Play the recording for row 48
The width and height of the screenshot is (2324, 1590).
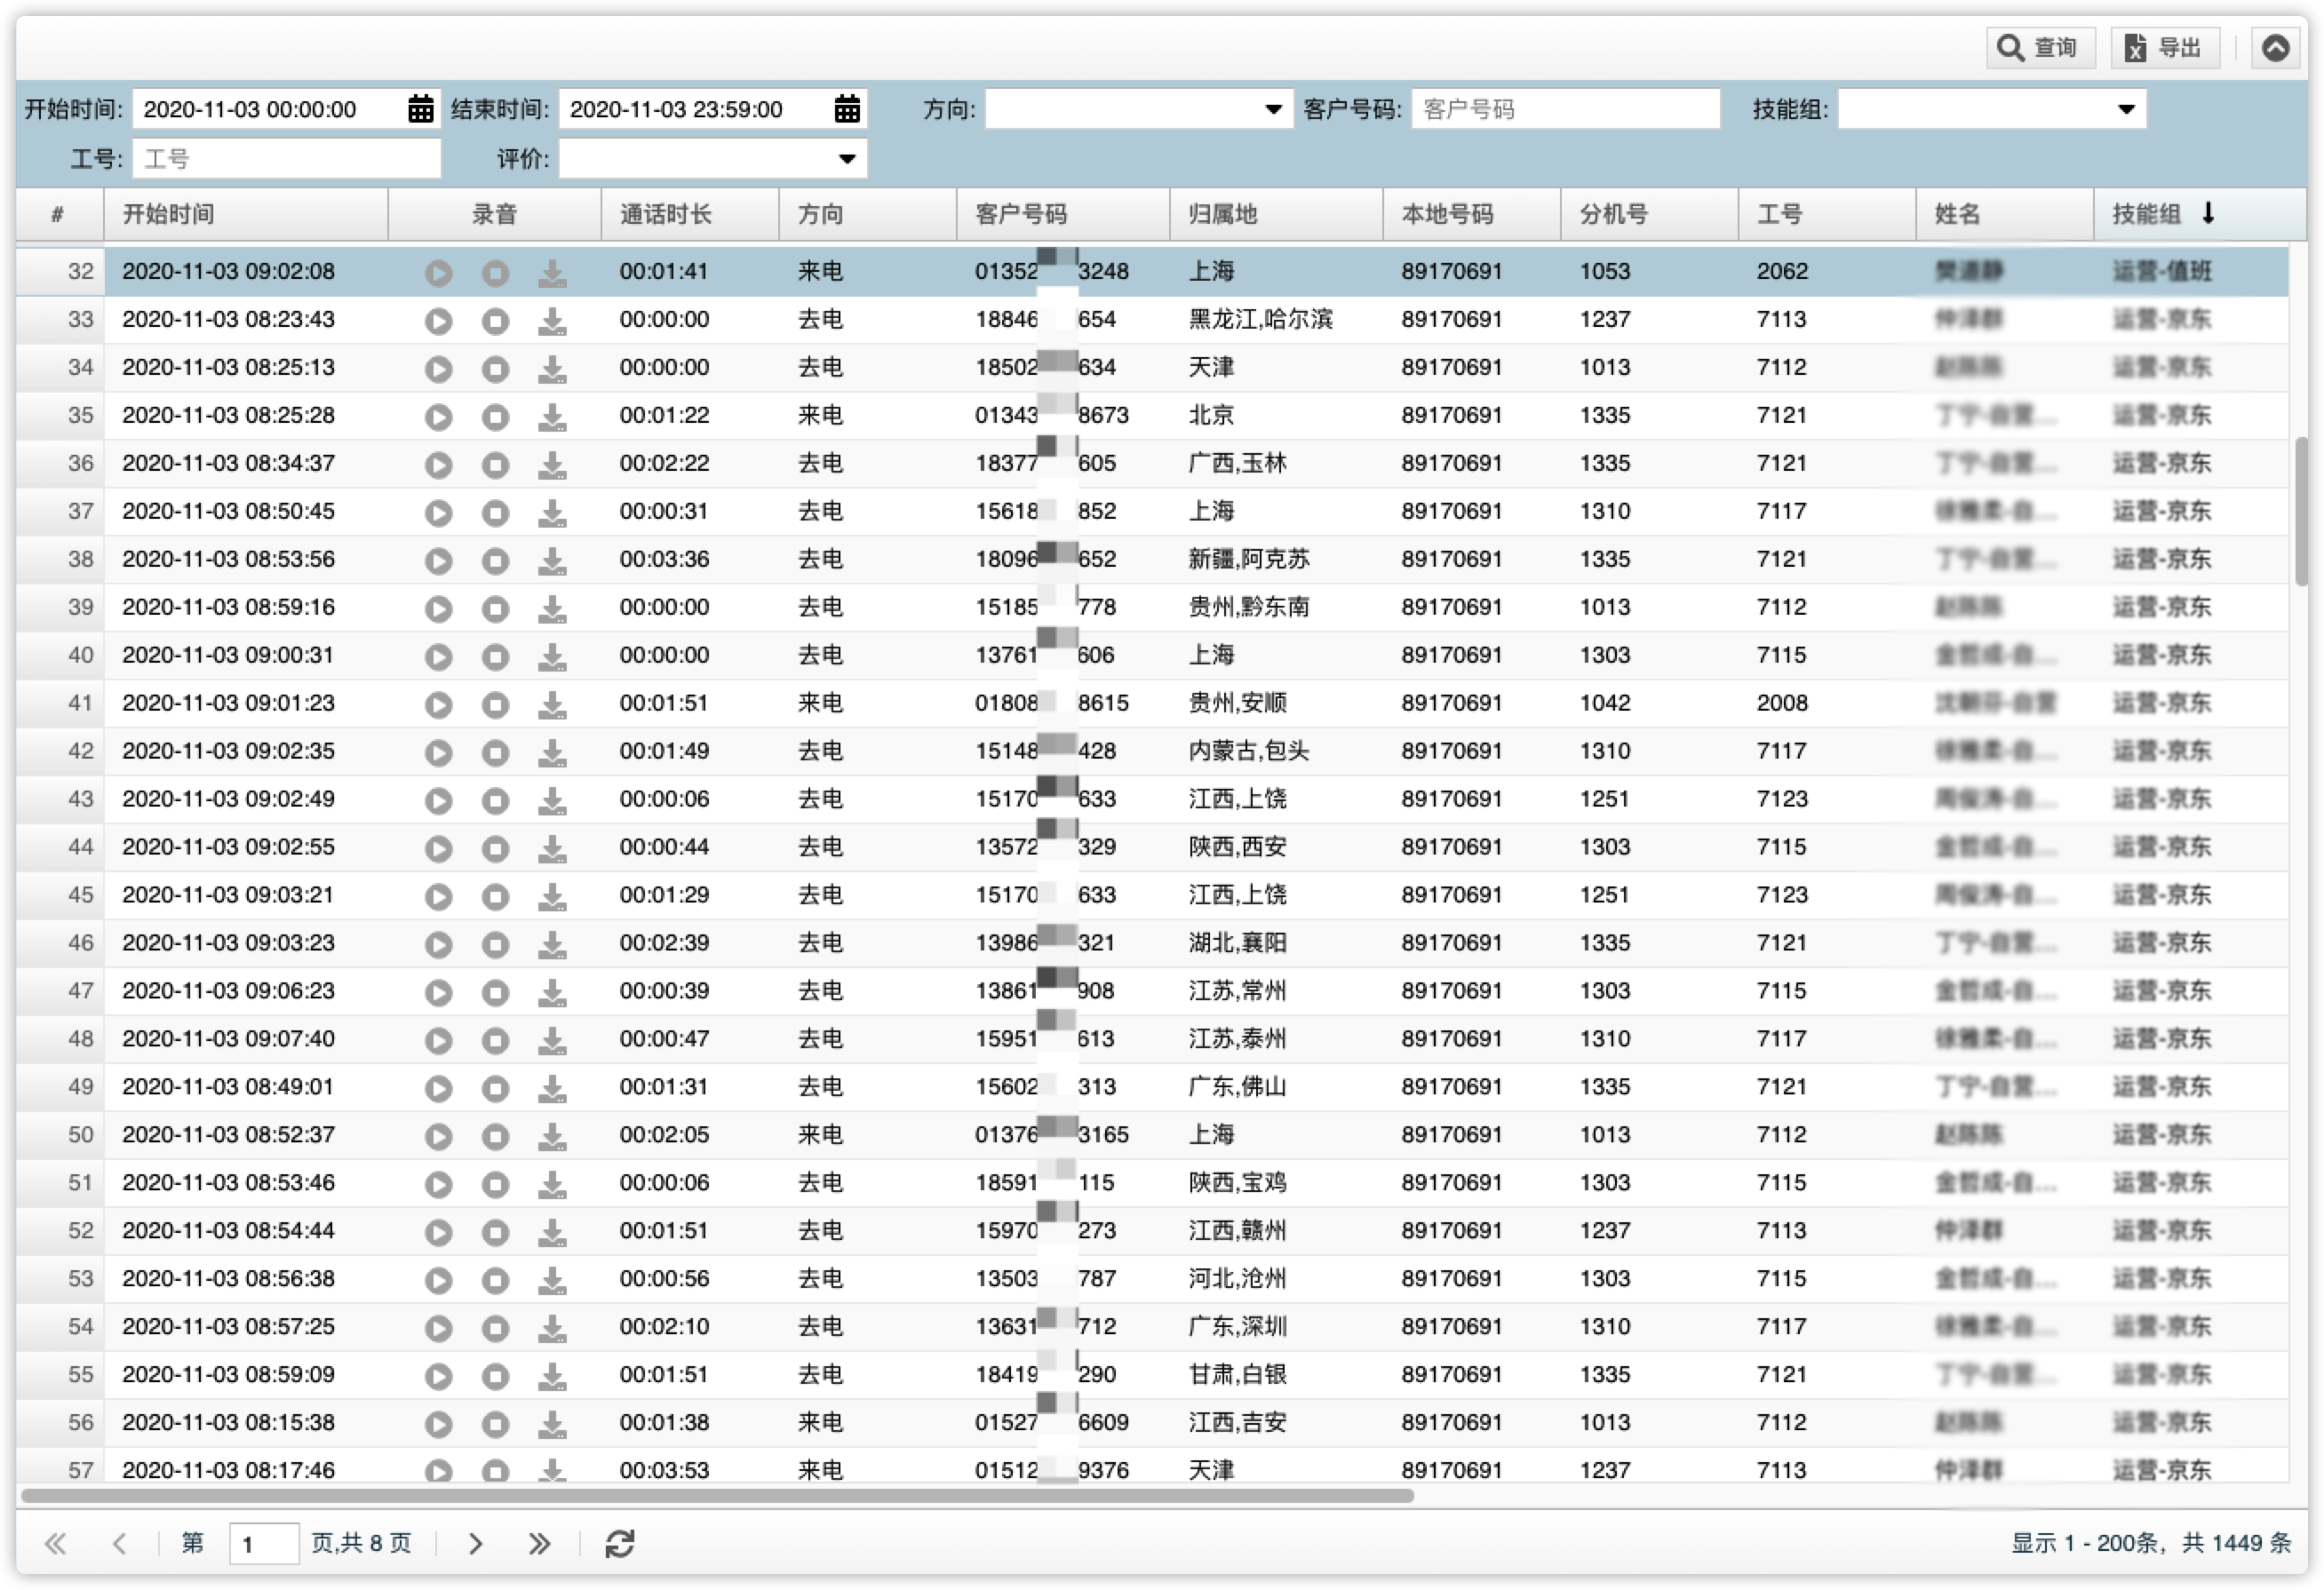pos(438,1041)
